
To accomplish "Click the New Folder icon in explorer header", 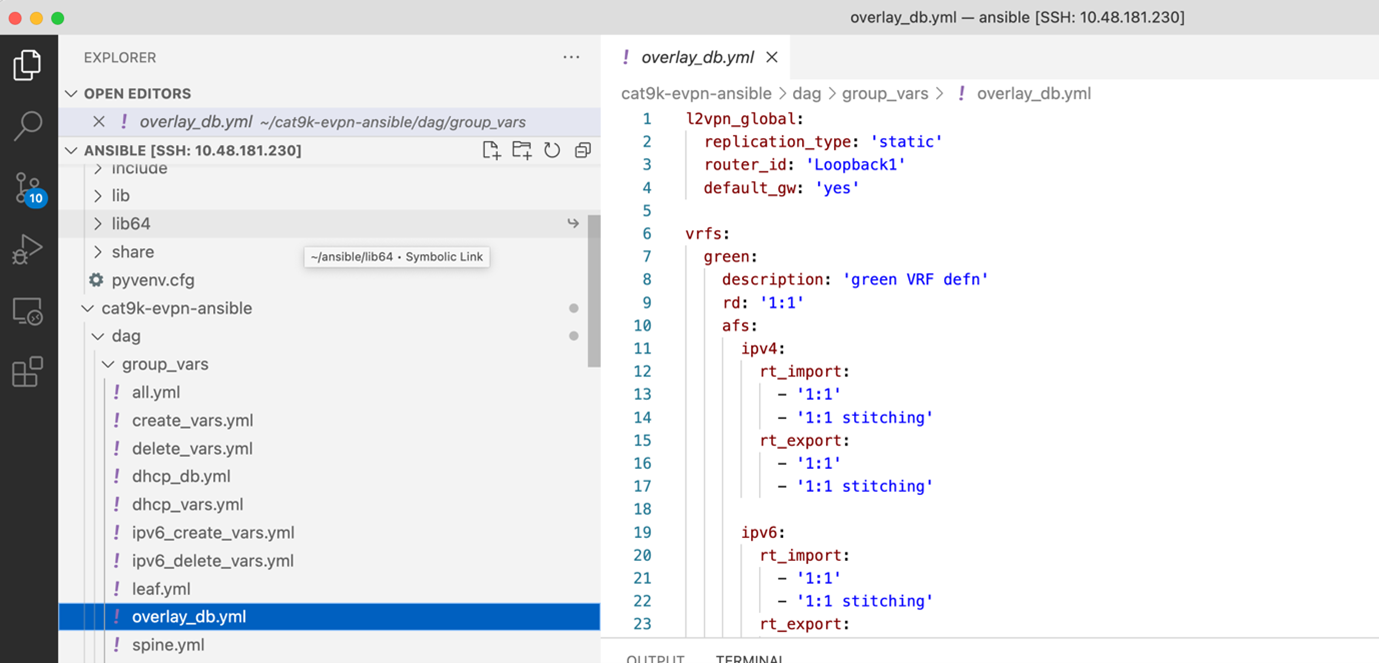I will click(x=522, y=150).
